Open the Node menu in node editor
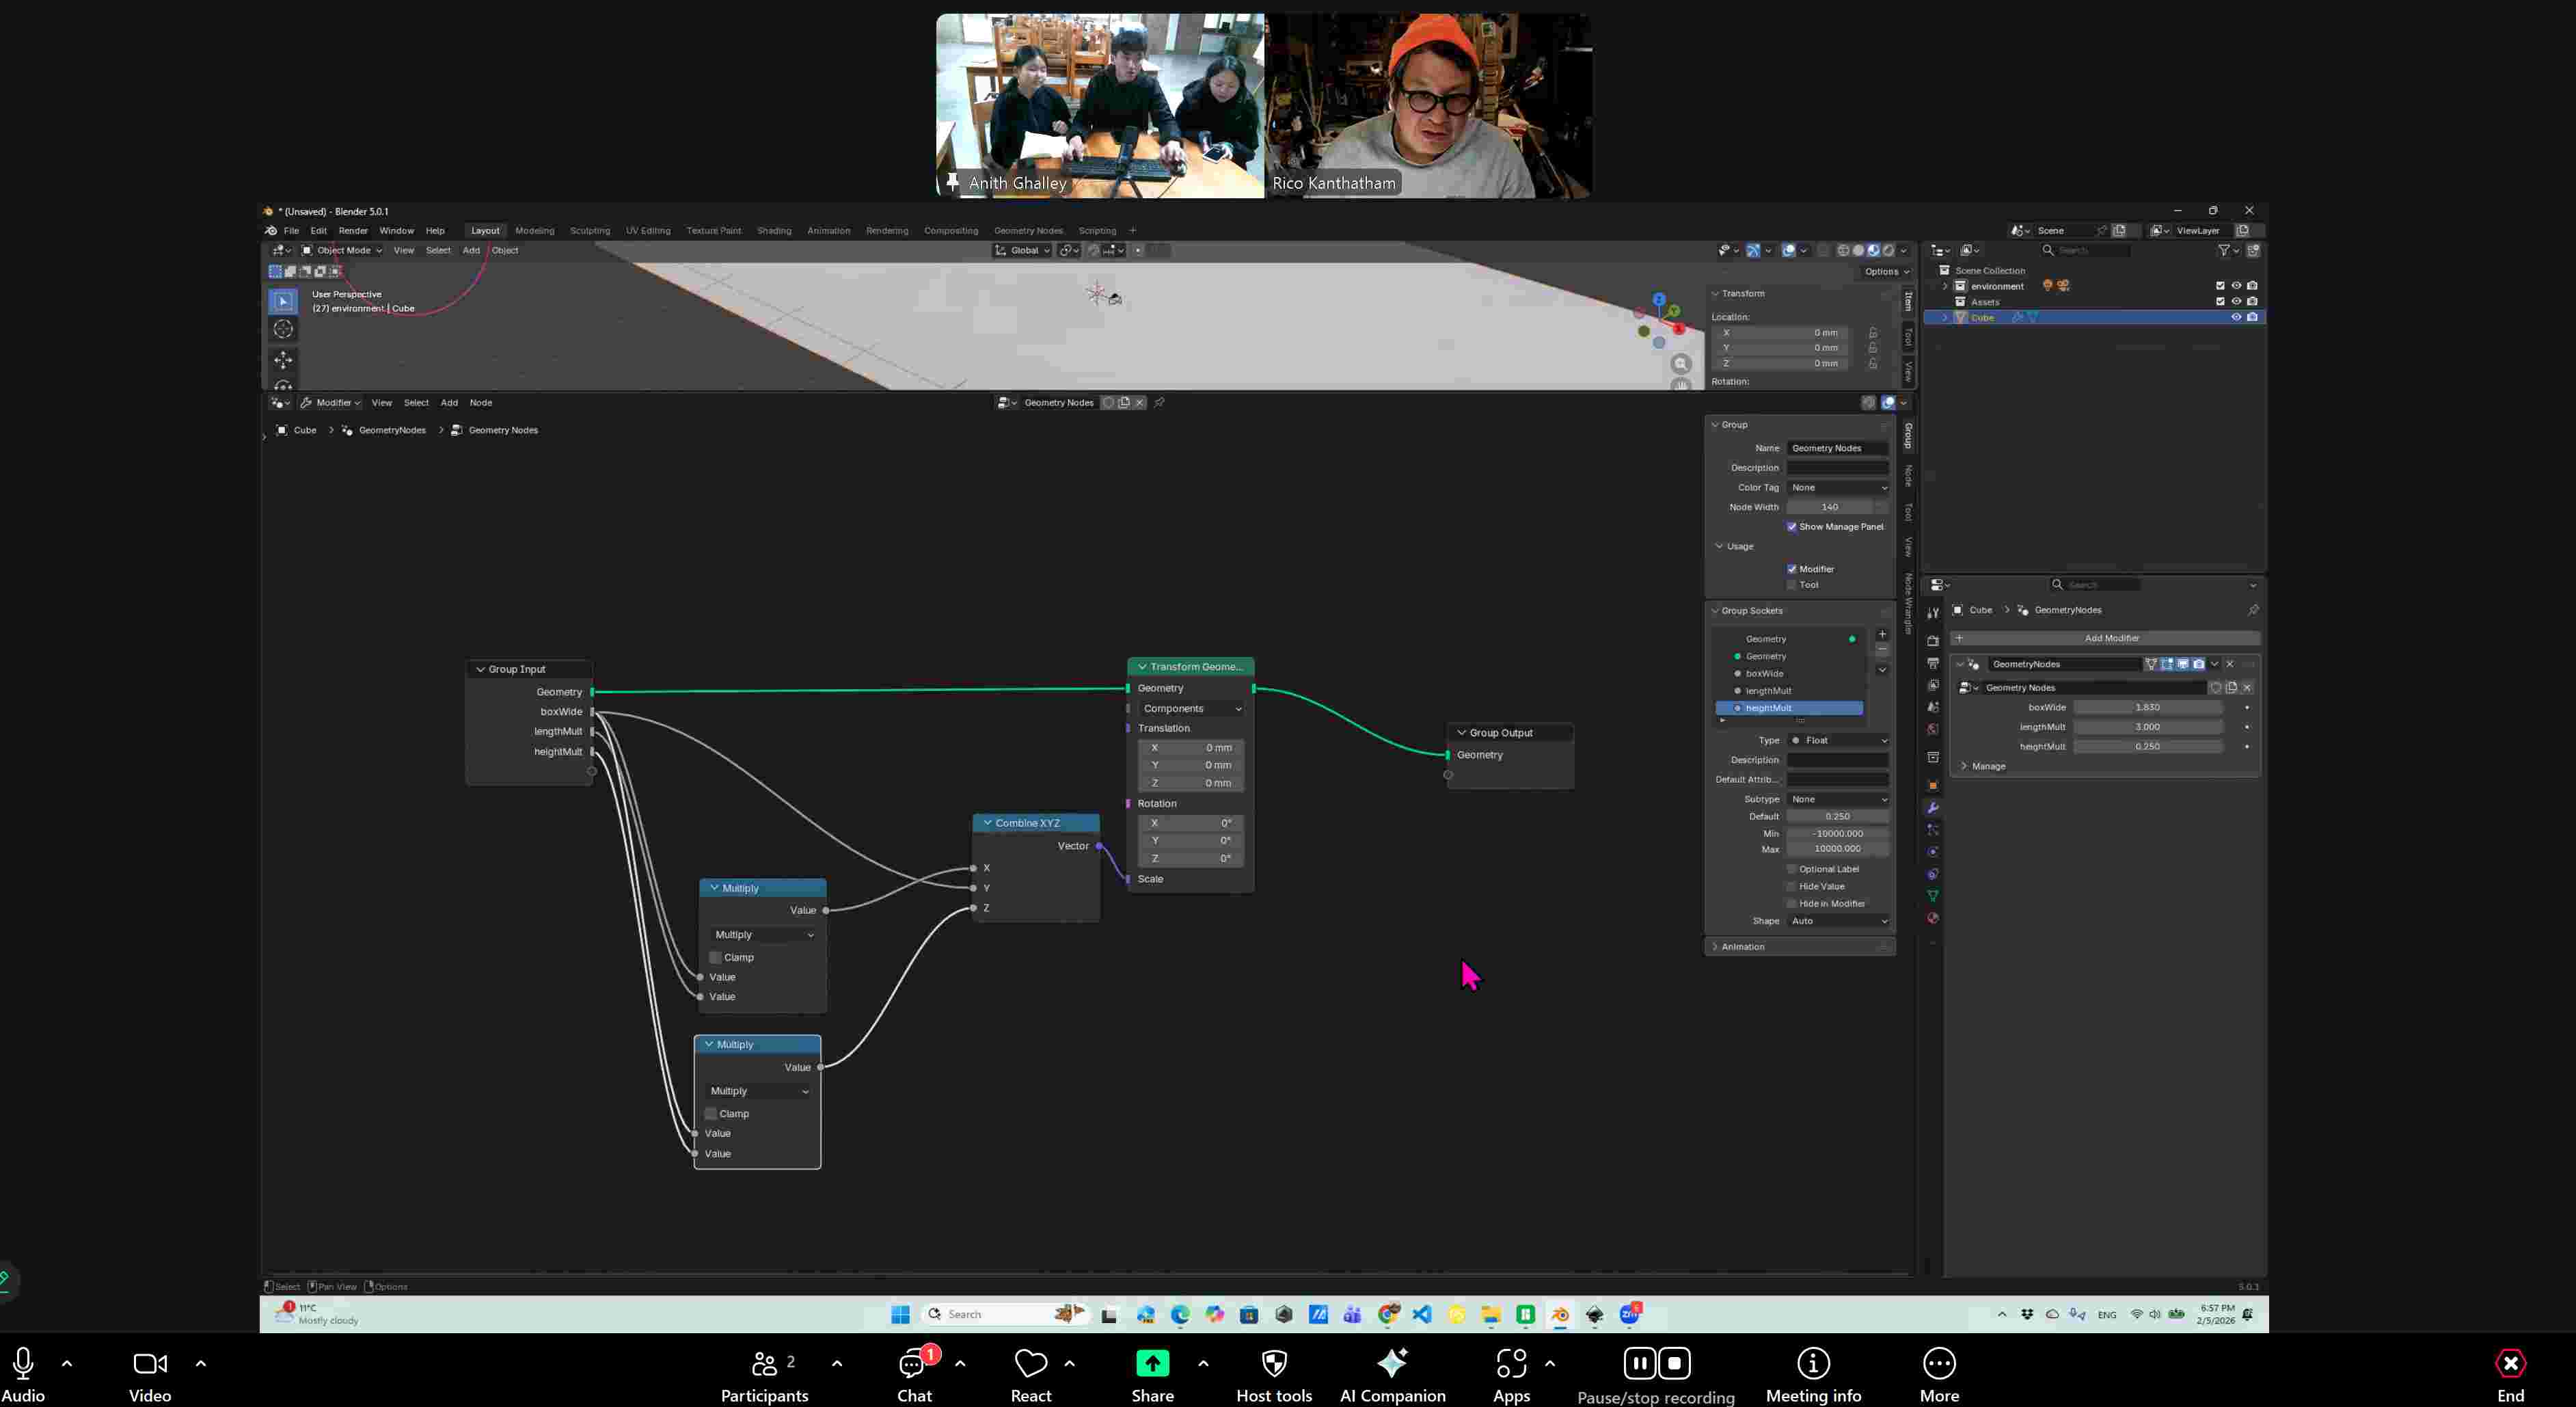The width and height of the screenshot is (2576, 1407). (x=480, y=402)
